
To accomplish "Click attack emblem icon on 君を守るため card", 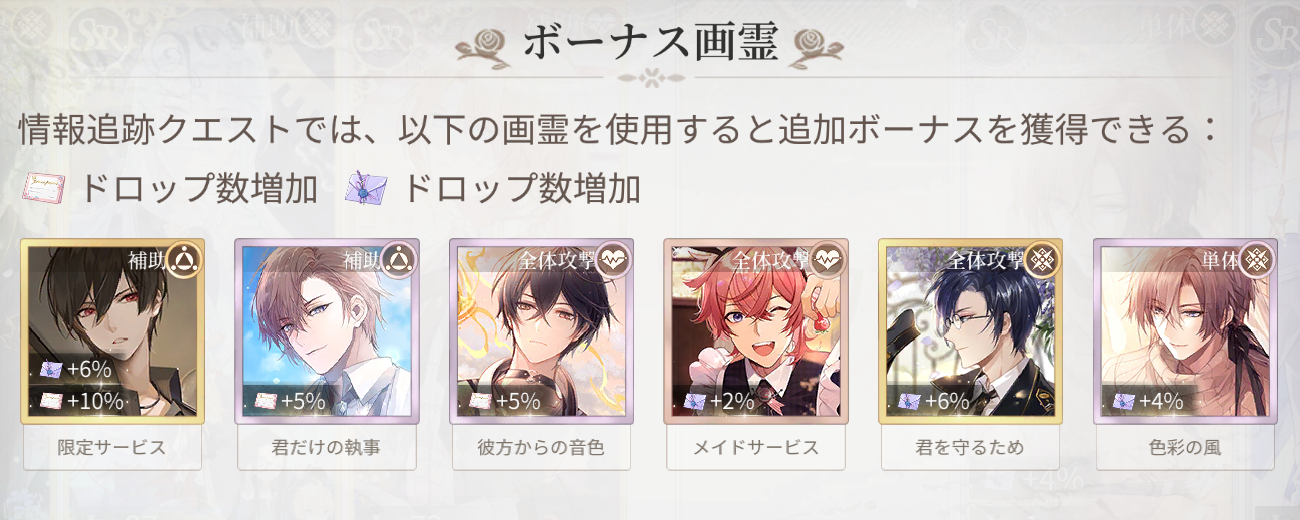I will (1042, 261).
